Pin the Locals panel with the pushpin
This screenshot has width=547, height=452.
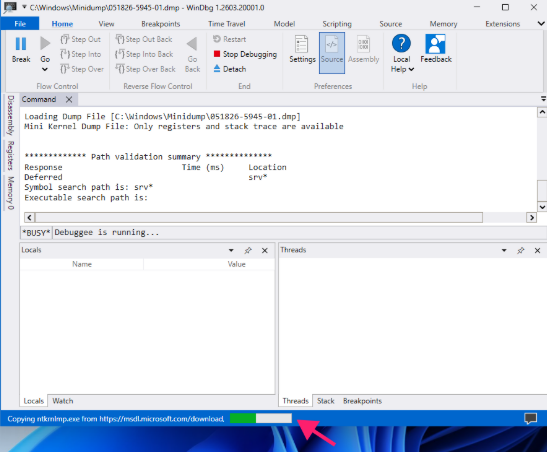pos(248,250)
